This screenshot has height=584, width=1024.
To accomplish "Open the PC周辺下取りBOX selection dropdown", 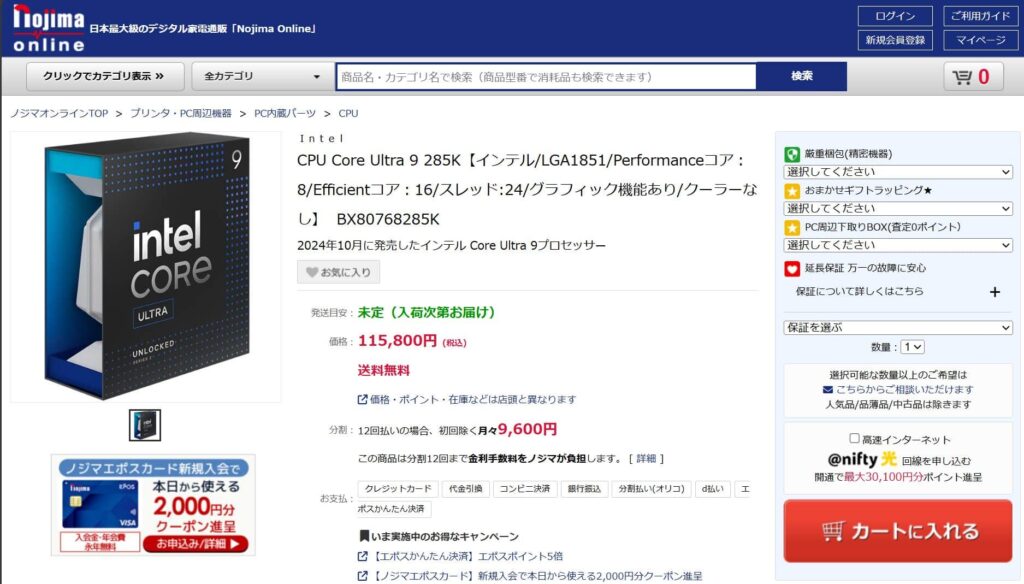I will 898,245.
